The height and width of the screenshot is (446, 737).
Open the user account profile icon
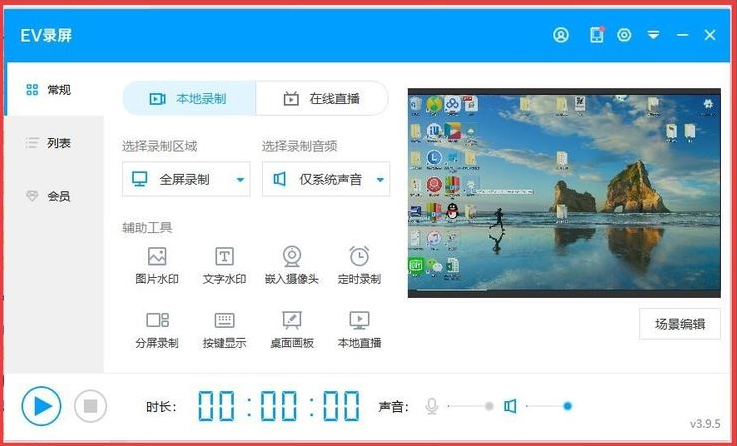click(561, 35)
